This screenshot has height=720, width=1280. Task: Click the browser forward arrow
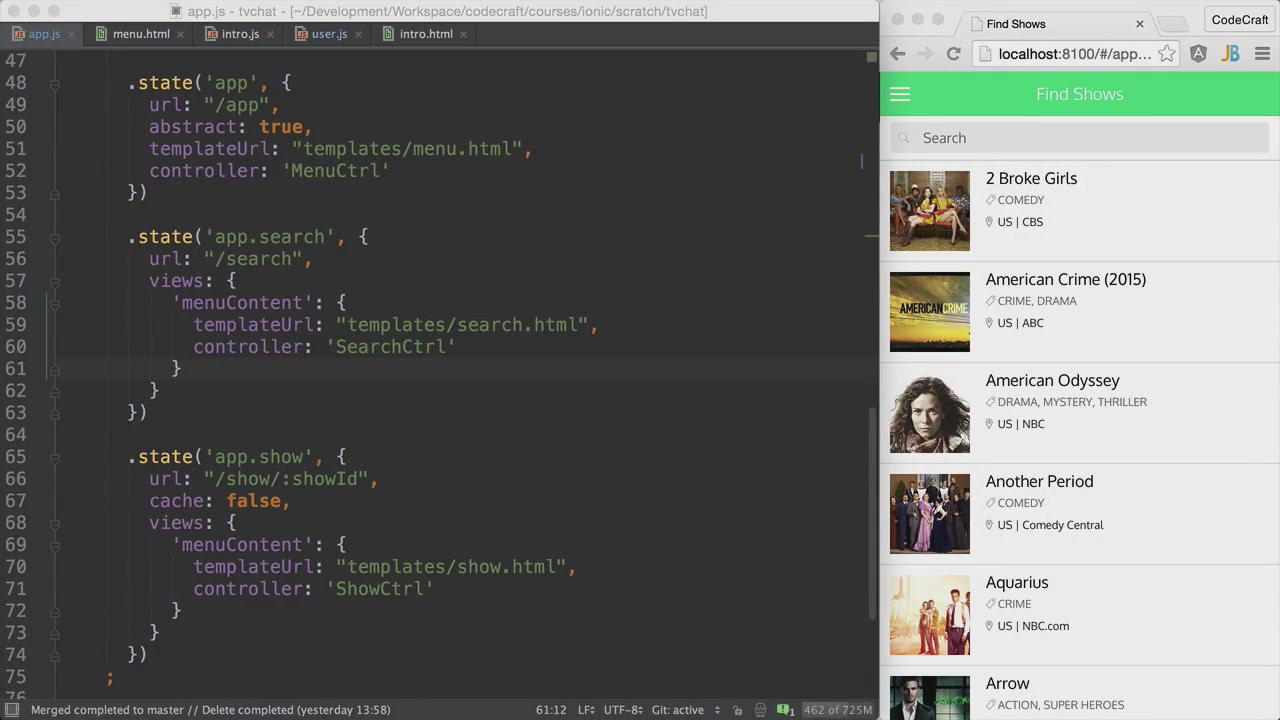pyautogui.click(x=925, y=54)
